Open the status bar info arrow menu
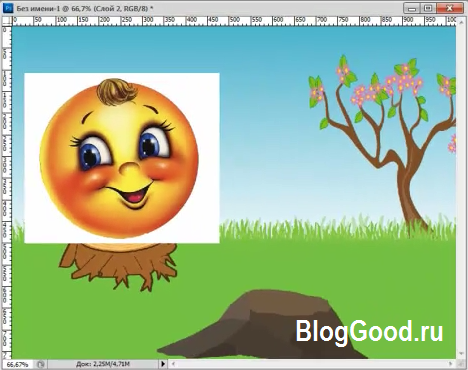This screenshot has height=370, width=468. [x=163, y=364]
